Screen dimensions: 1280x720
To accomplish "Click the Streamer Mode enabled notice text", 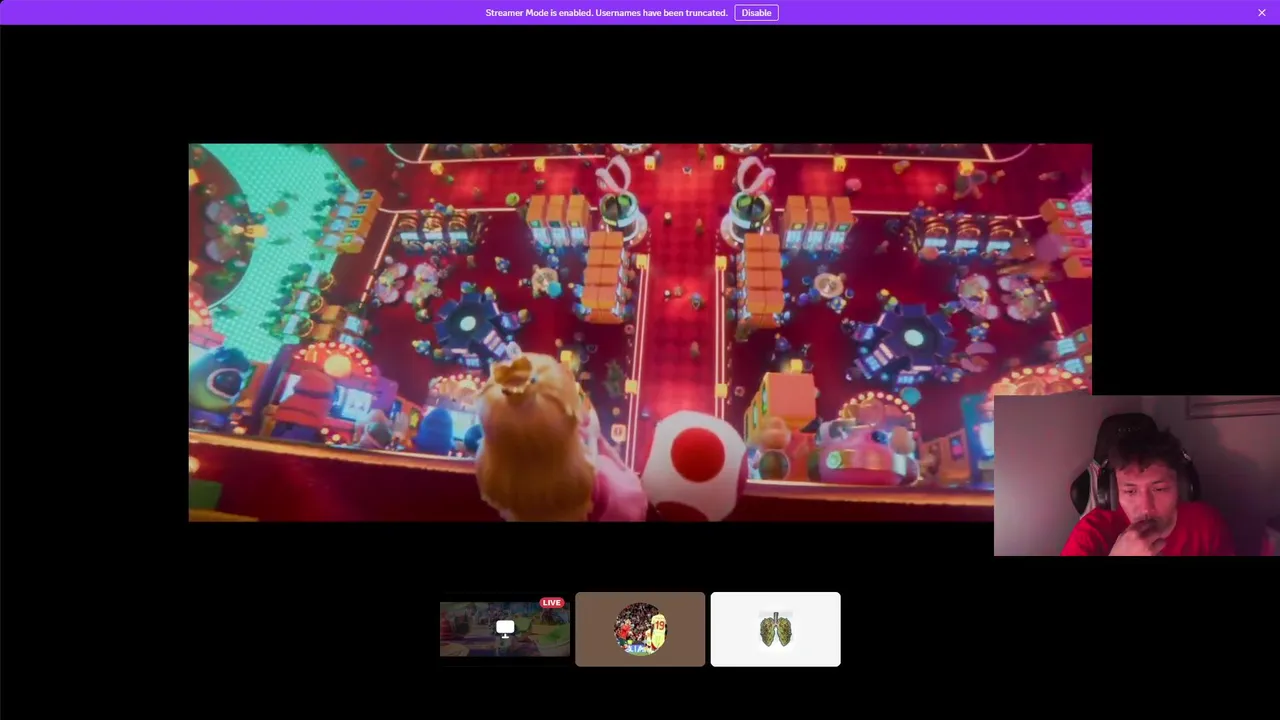I will (606, 13).
